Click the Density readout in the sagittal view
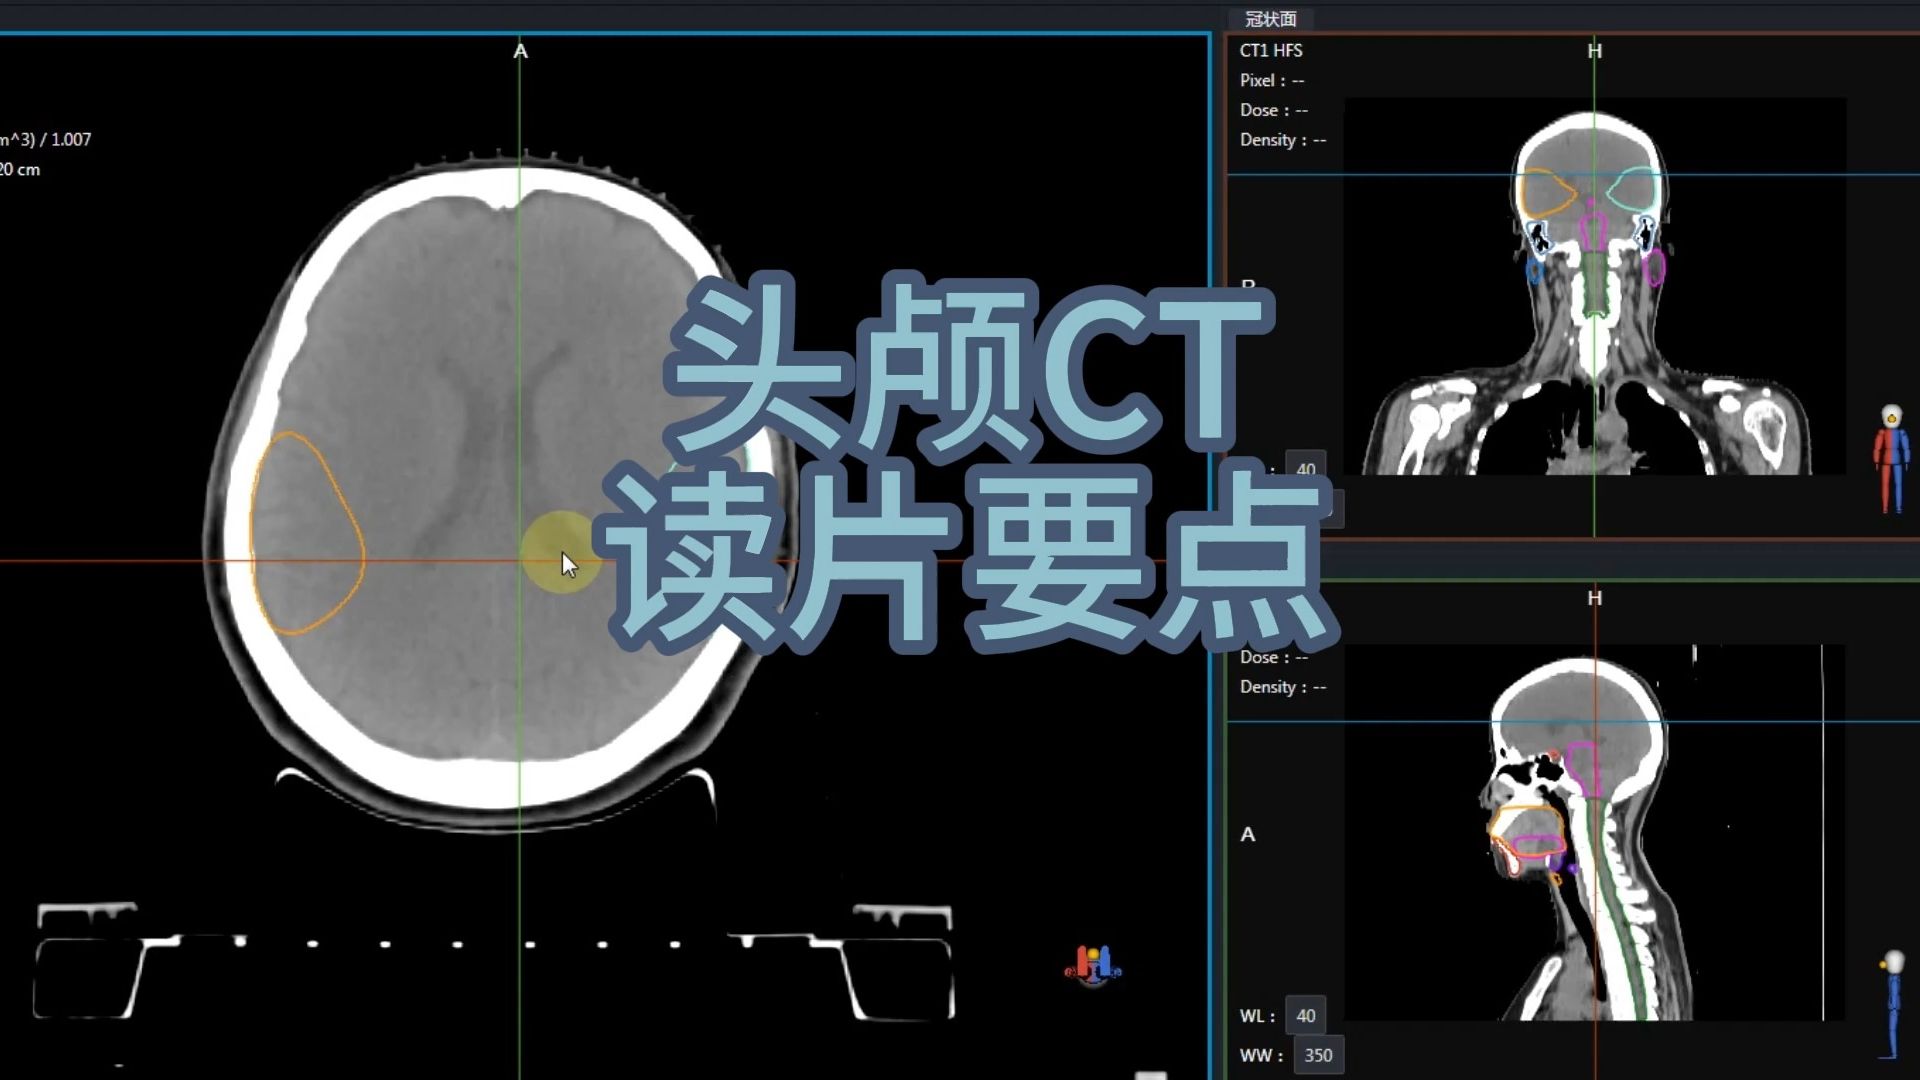 [1283, 687]
